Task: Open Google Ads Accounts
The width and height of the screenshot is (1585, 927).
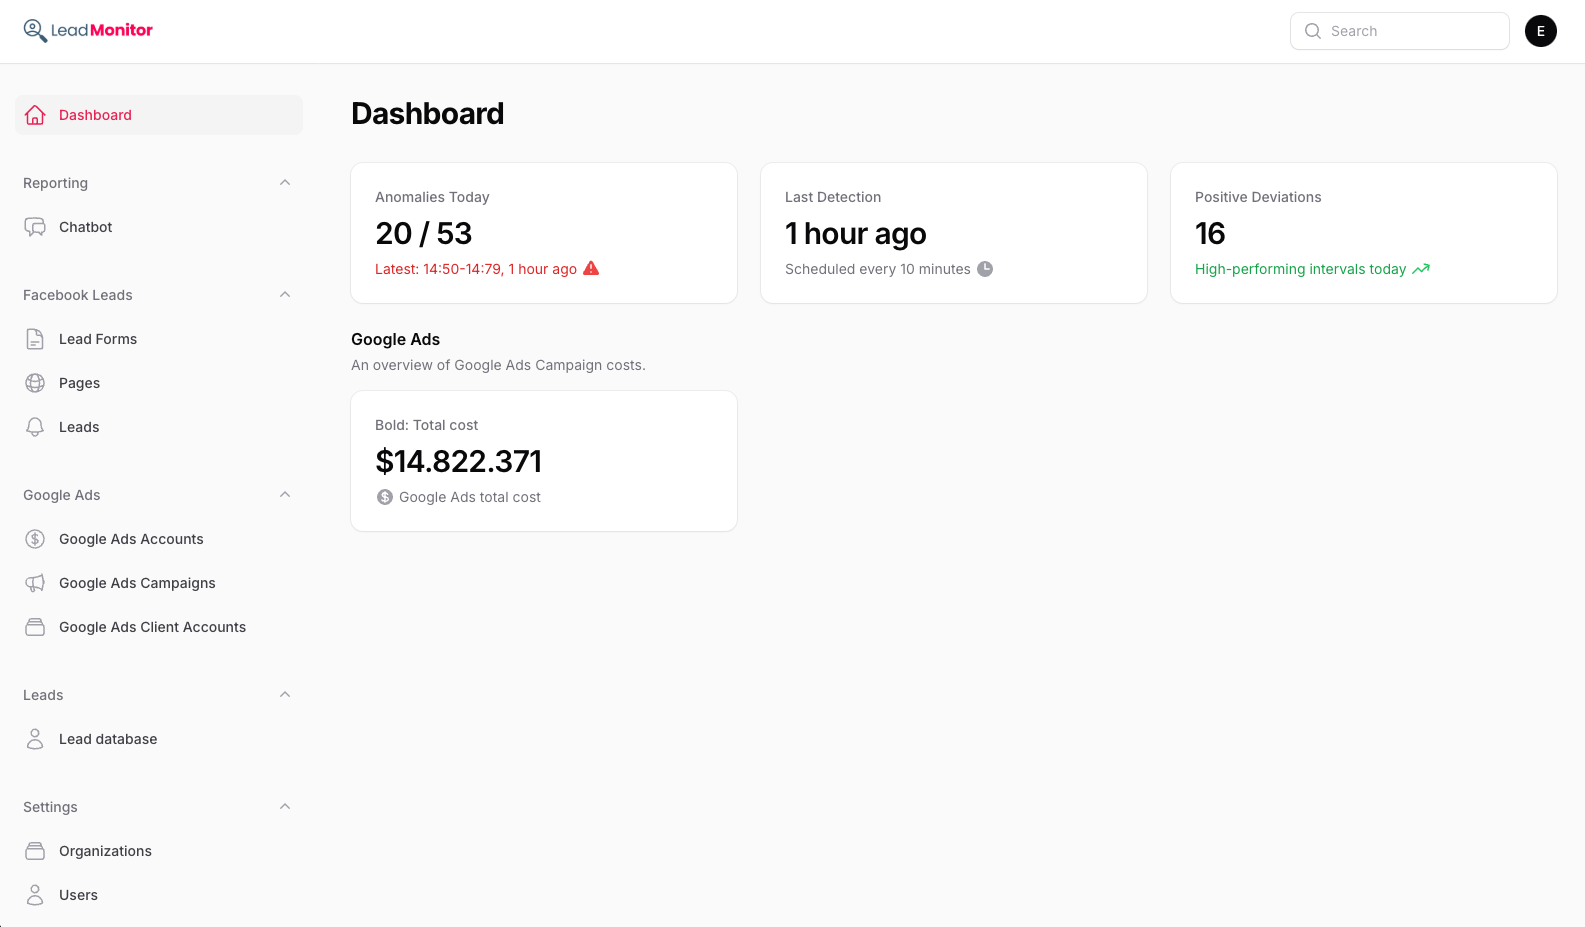Action: 159,539
